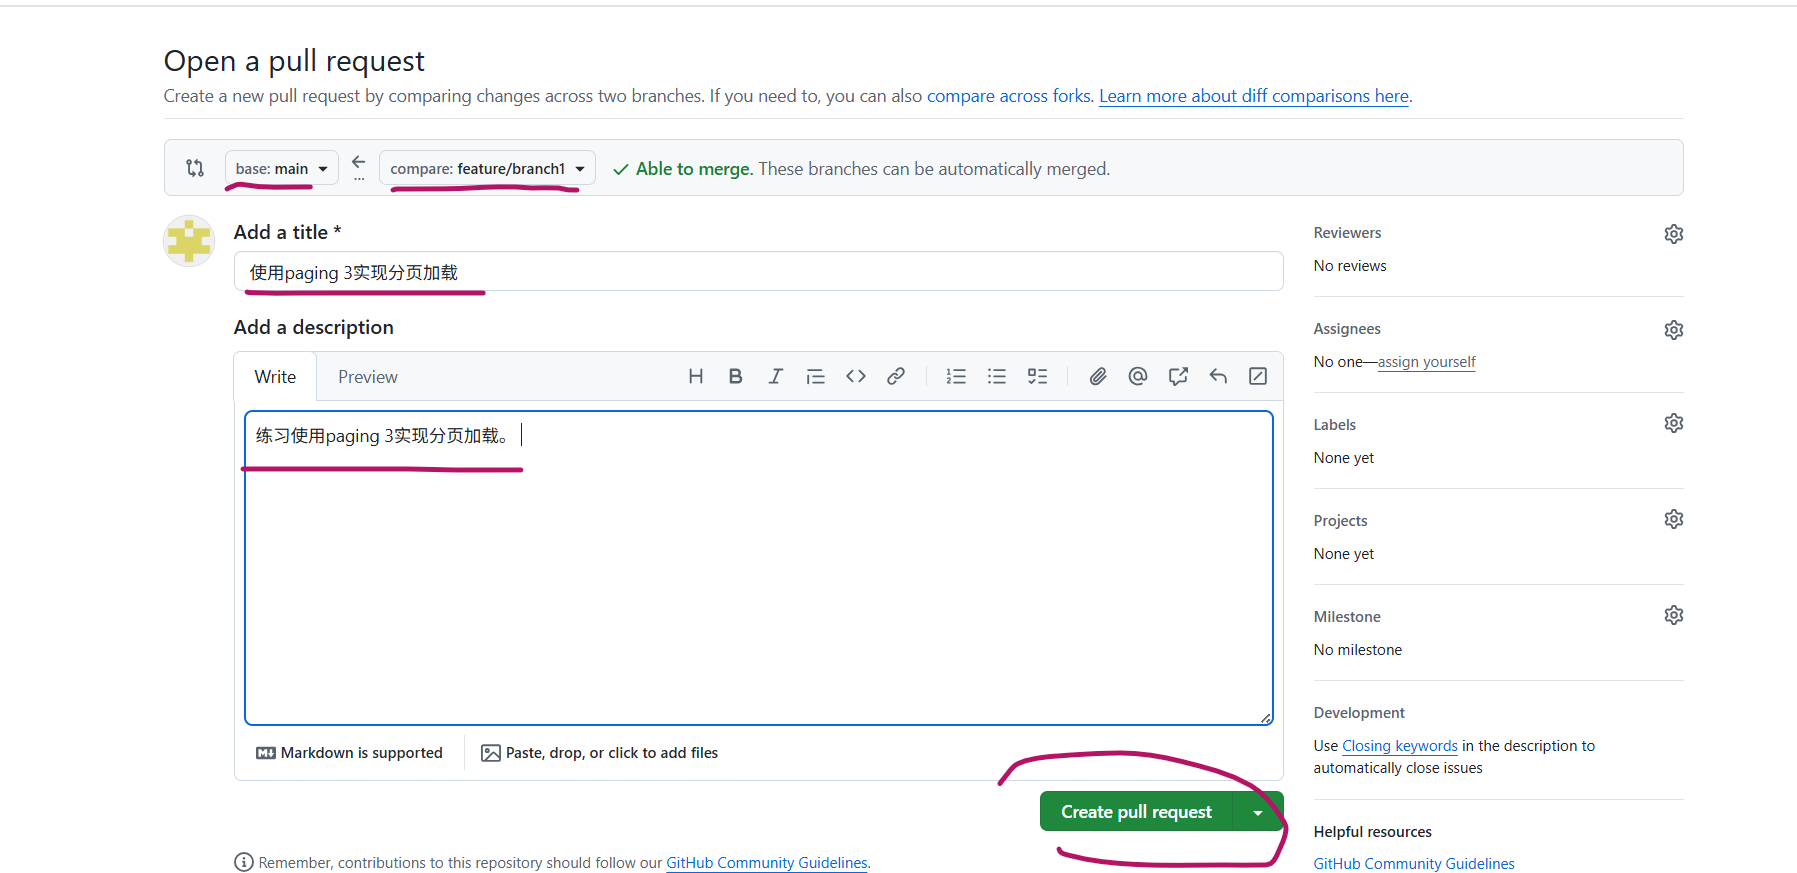Click the Labels heading

pyautogui.click(x=1335, y=425)
